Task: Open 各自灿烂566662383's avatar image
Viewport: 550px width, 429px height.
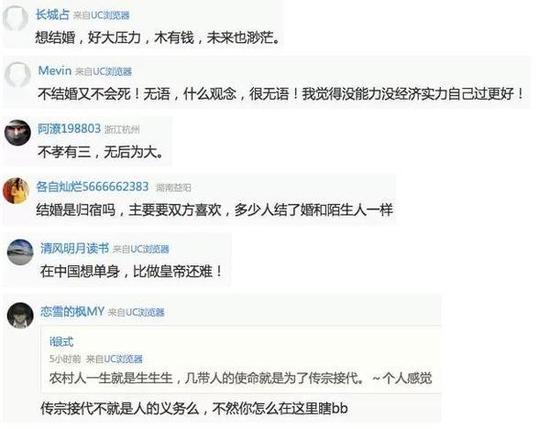Action: [16, 190]
